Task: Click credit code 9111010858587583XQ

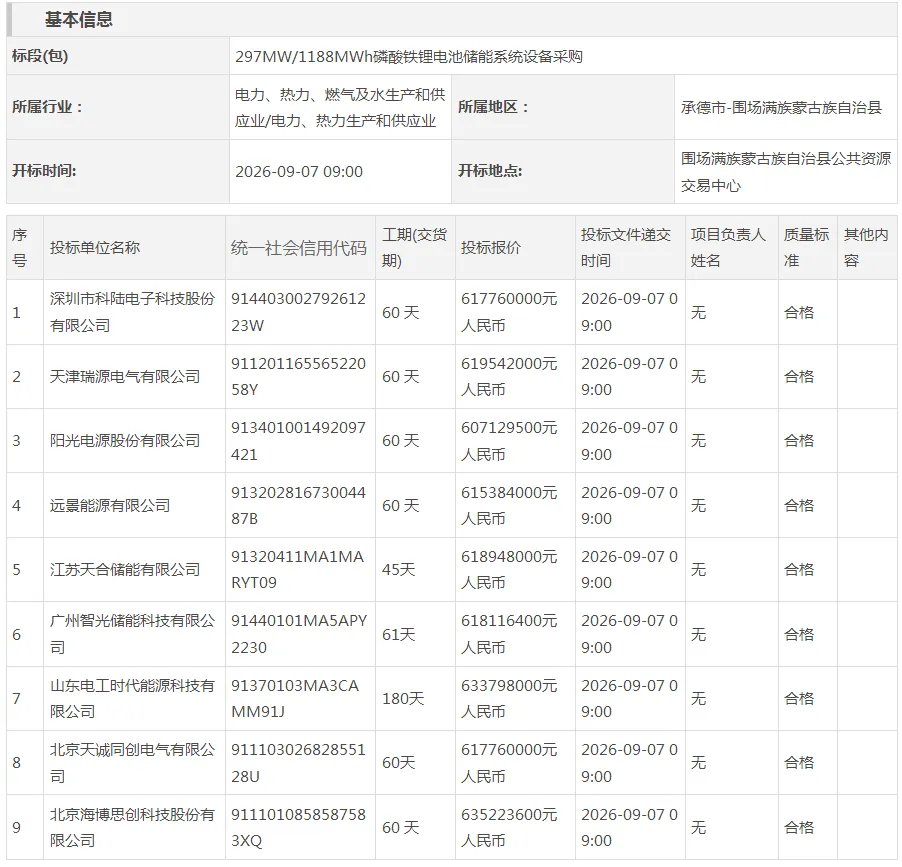Action: coord(299,827)
